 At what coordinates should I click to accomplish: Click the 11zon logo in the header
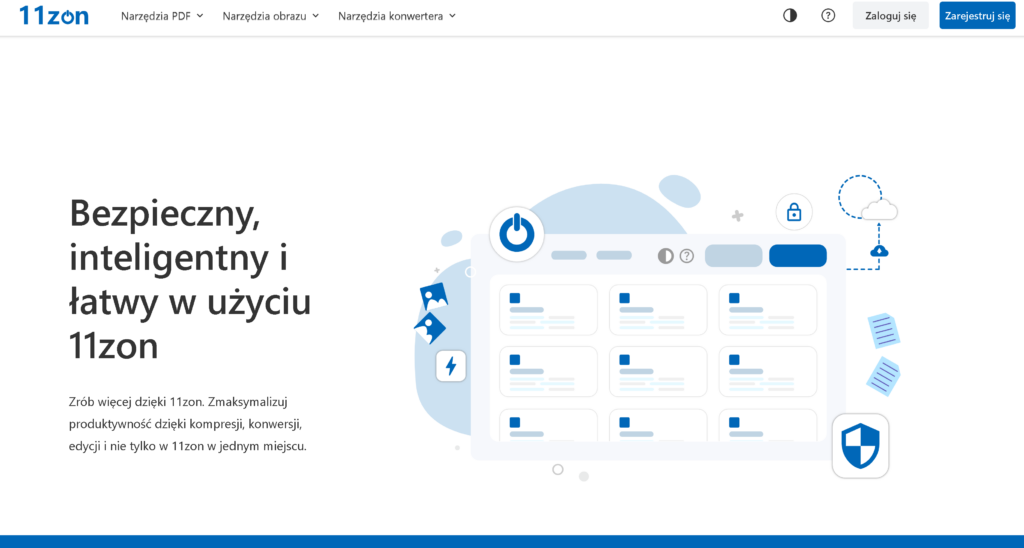54,15
